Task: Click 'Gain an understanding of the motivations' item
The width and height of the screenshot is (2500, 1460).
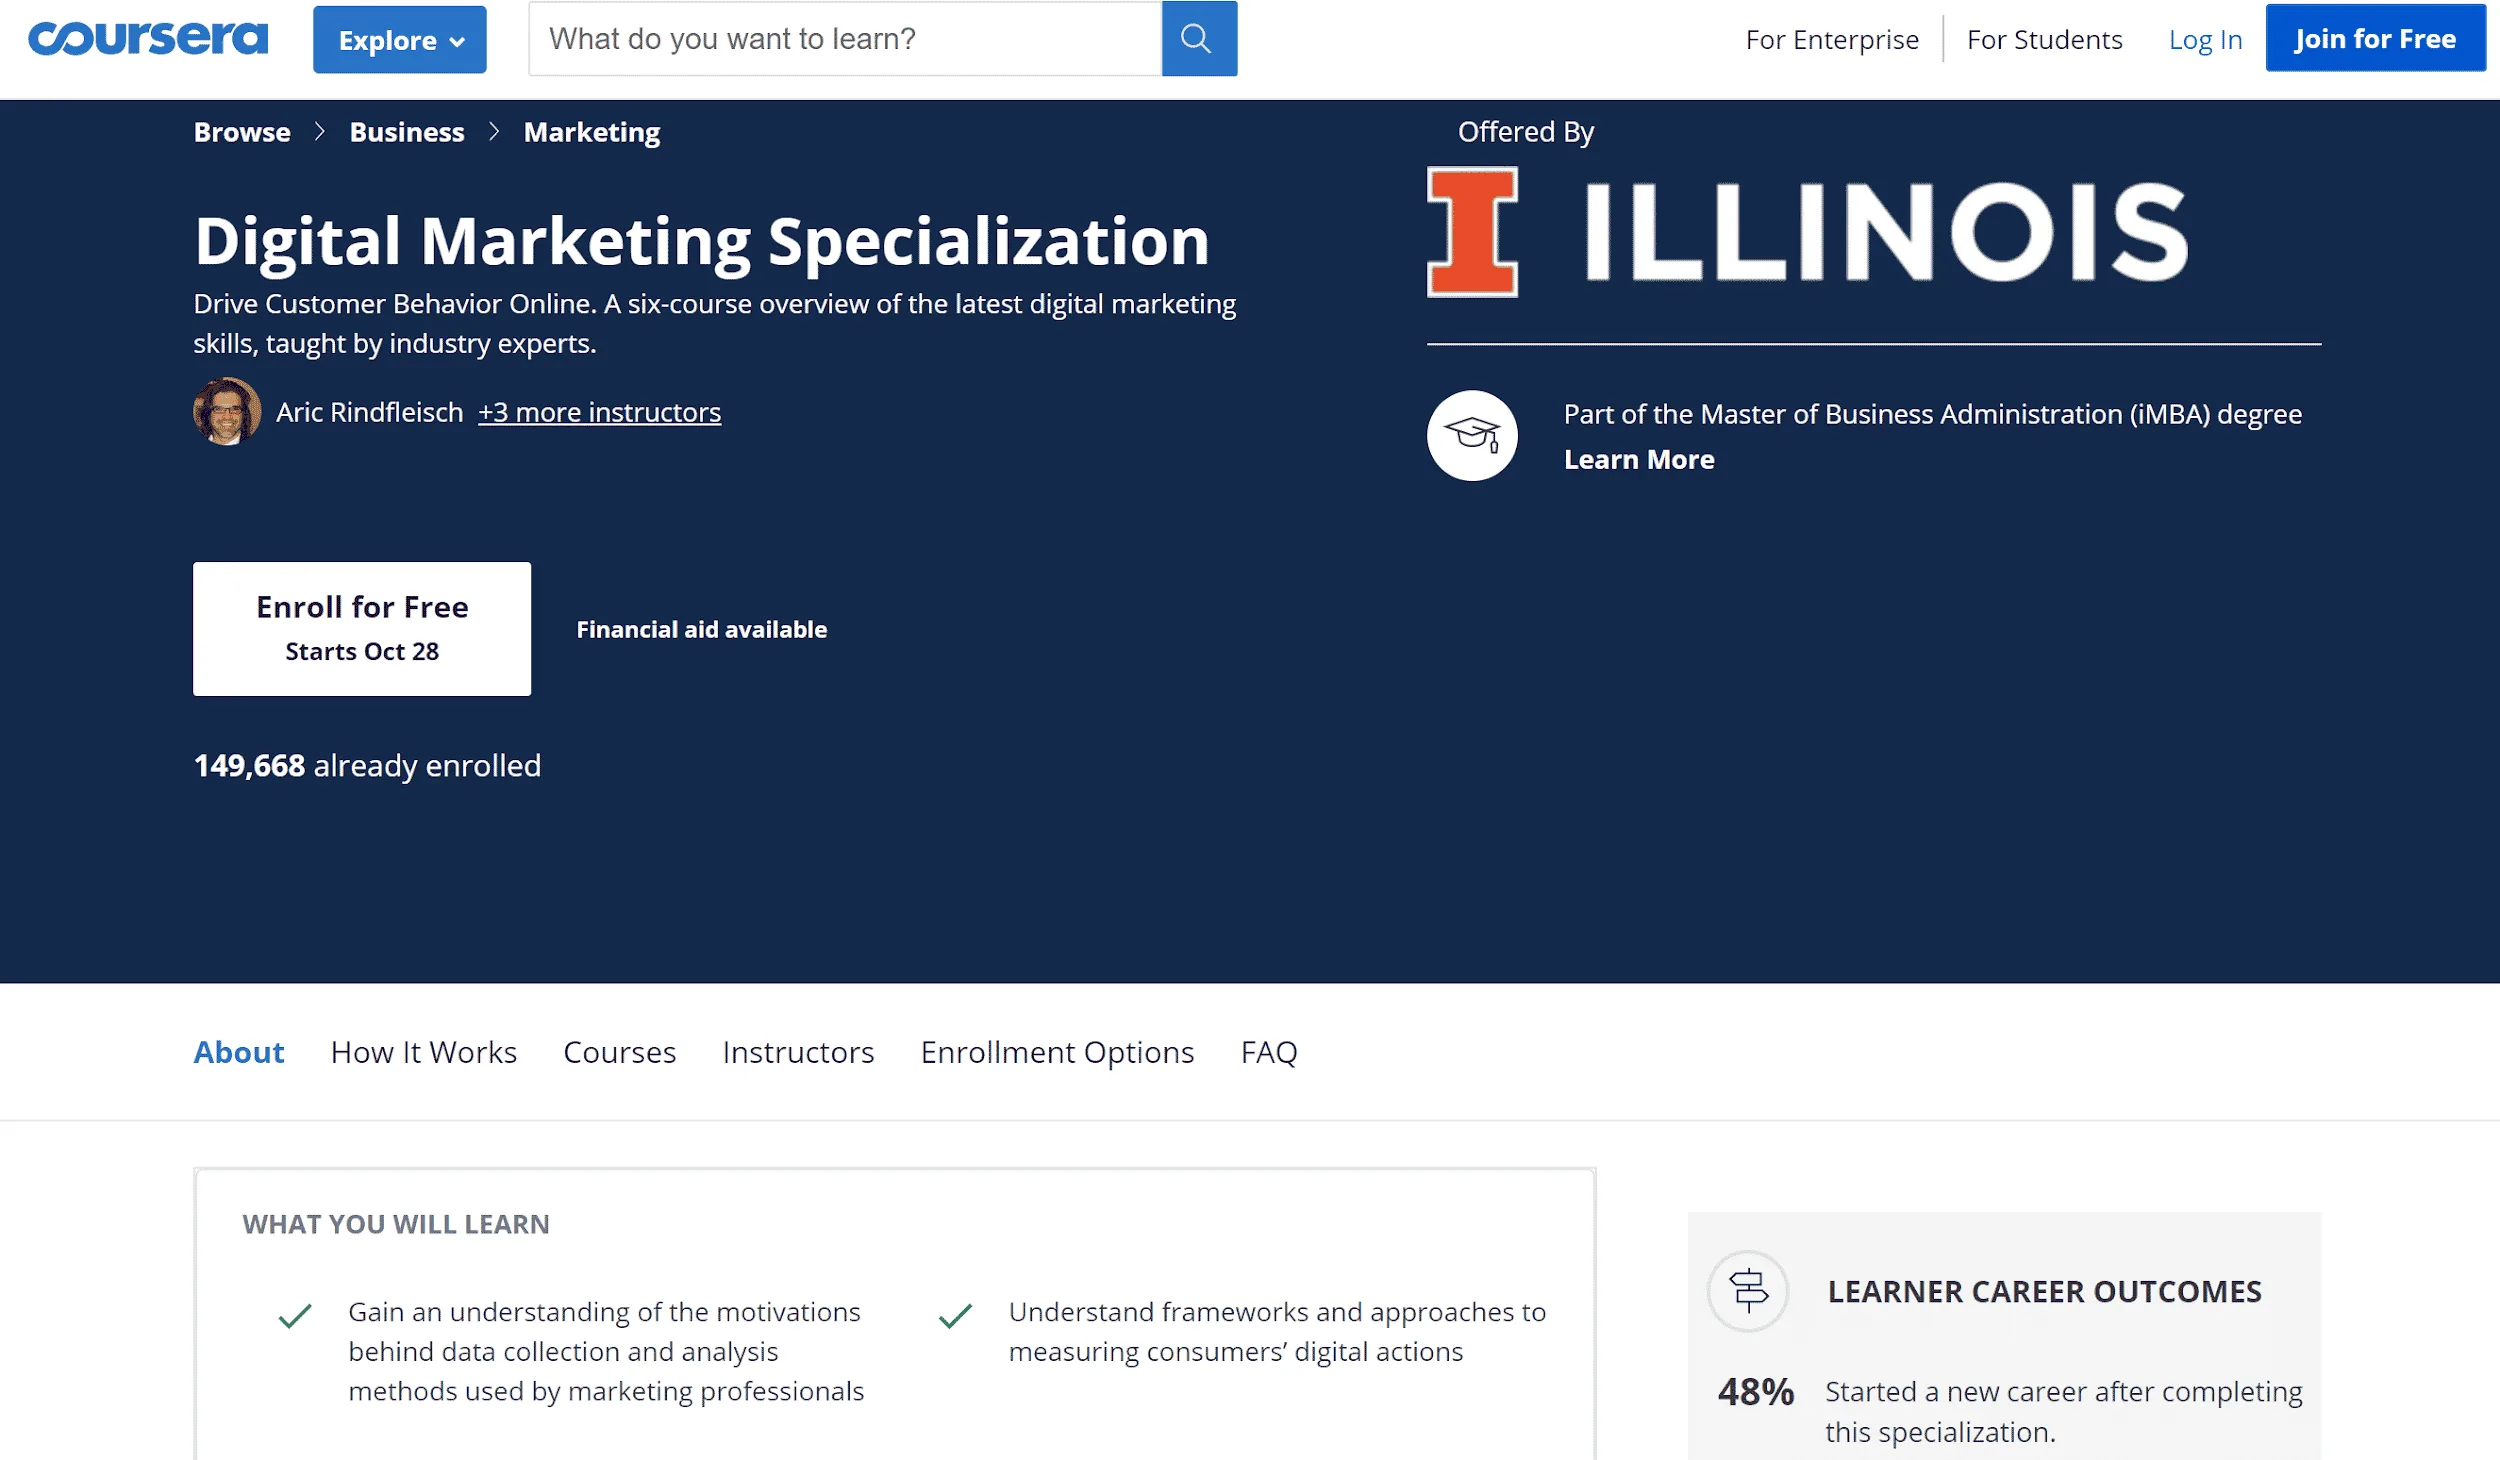Action: click(x=606, y=1351)
